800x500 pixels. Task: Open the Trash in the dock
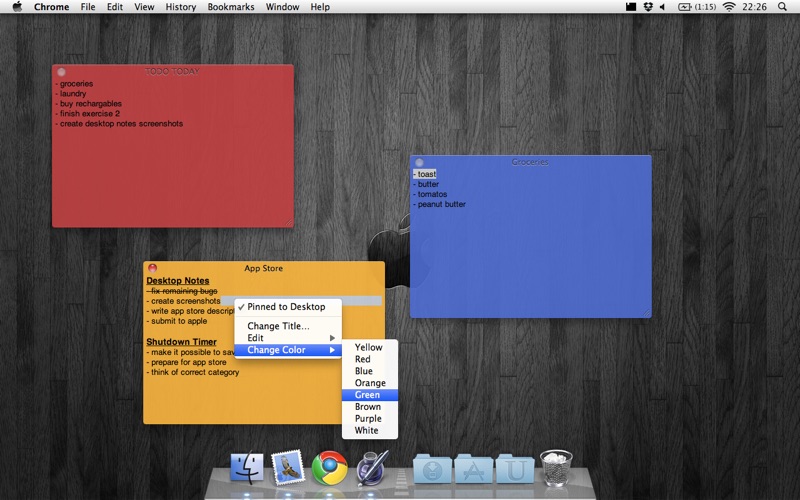pyautogui.click(x=556, y=467)
